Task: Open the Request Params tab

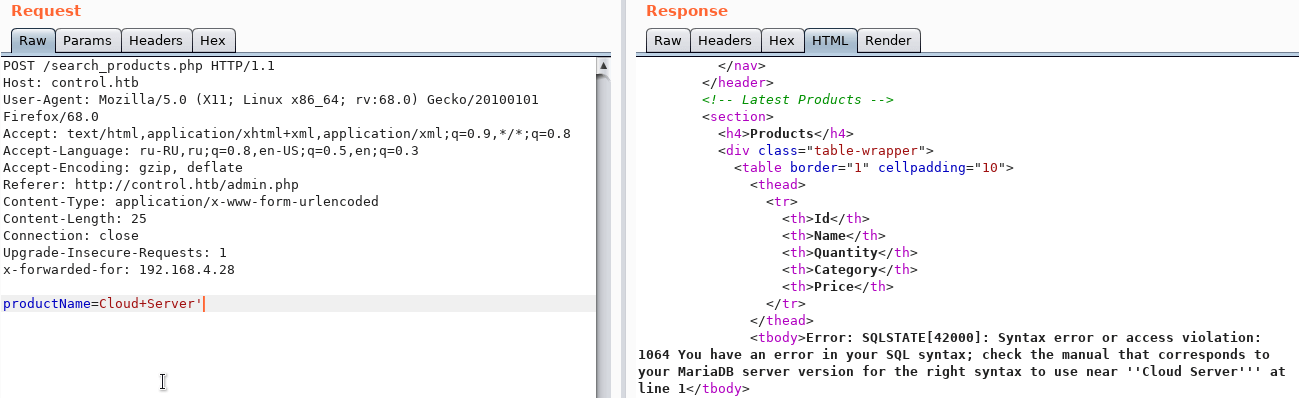Action: pos(88,41)
